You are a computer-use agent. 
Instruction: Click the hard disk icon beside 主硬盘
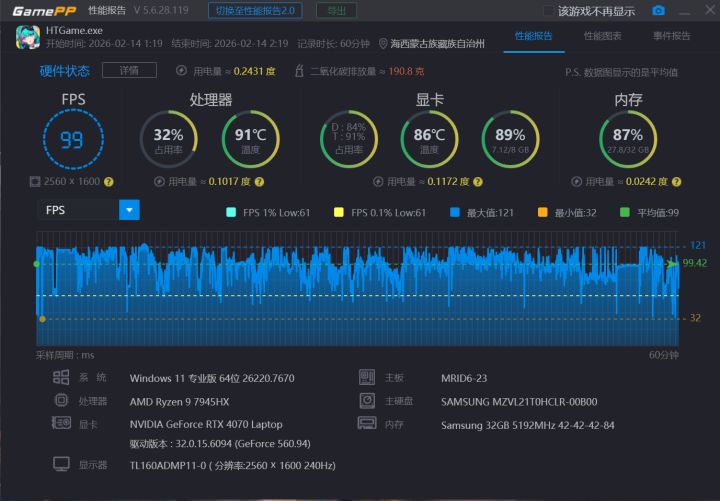[x=367, y=400]
